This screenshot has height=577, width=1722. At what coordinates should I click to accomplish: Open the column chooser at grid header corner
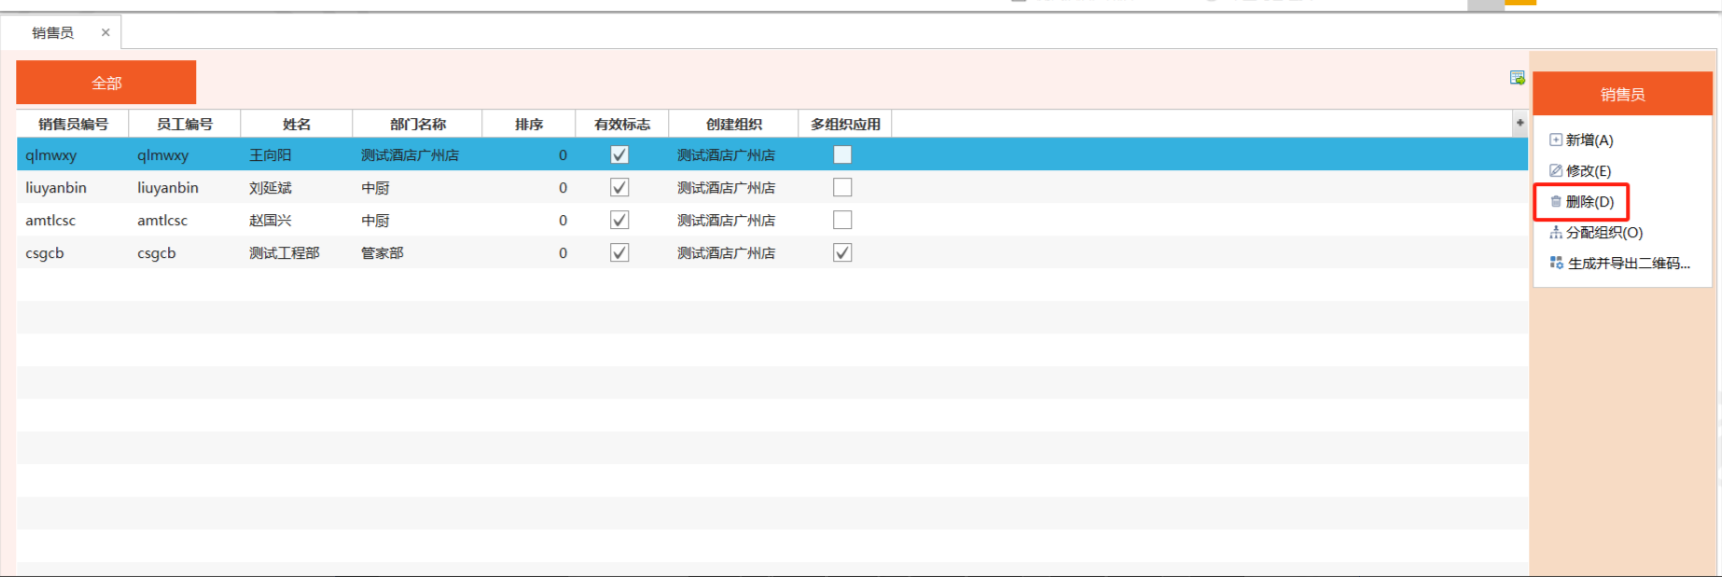coord(1519,123)
